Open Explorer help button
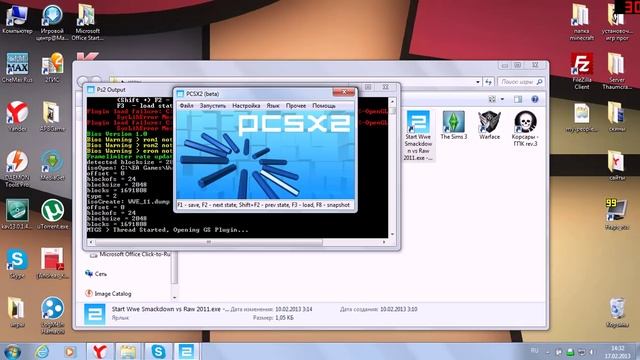The width and height of the screenshot is (640, 360). (535, 99)
